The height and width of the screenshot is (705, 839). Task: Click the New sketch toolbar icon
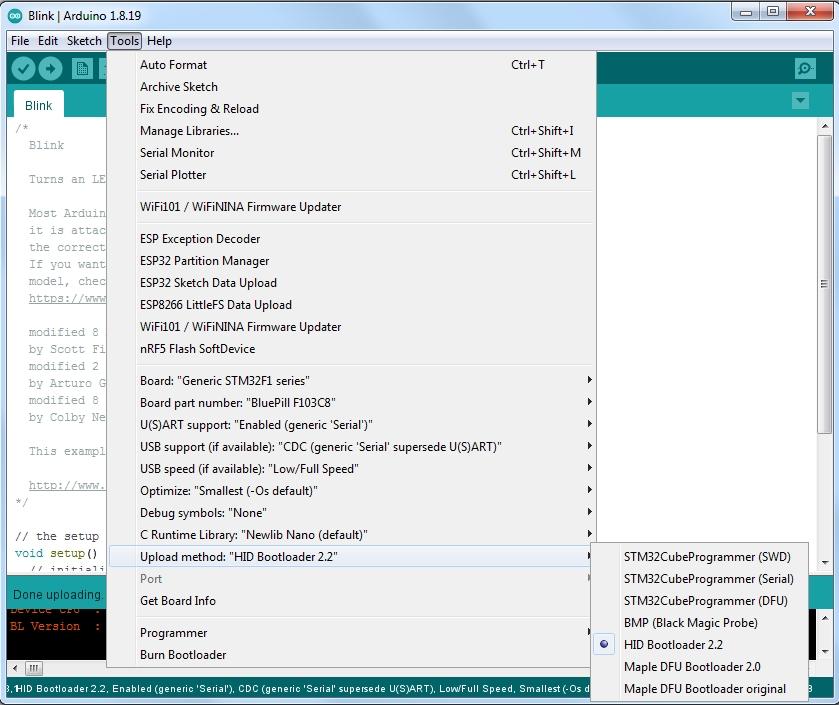[x=82, y=68]
